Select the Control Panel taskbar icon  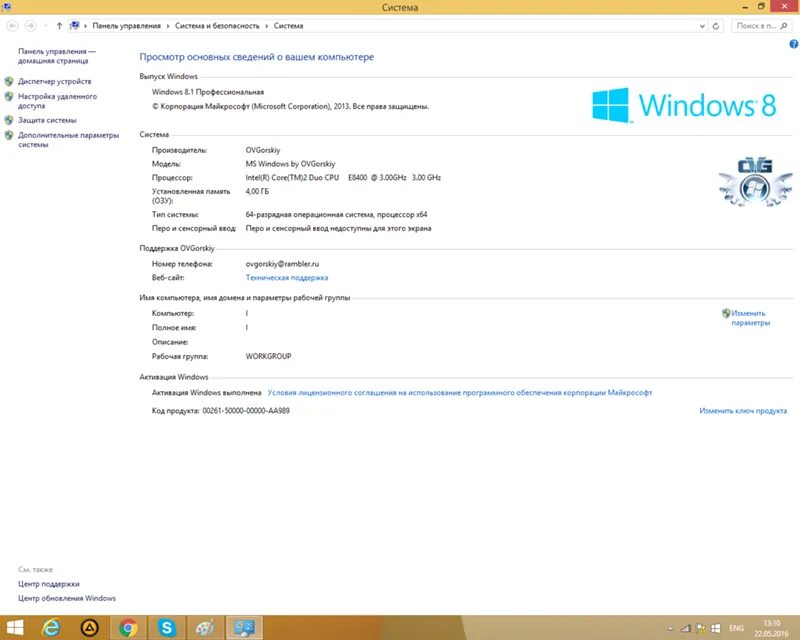244,627
